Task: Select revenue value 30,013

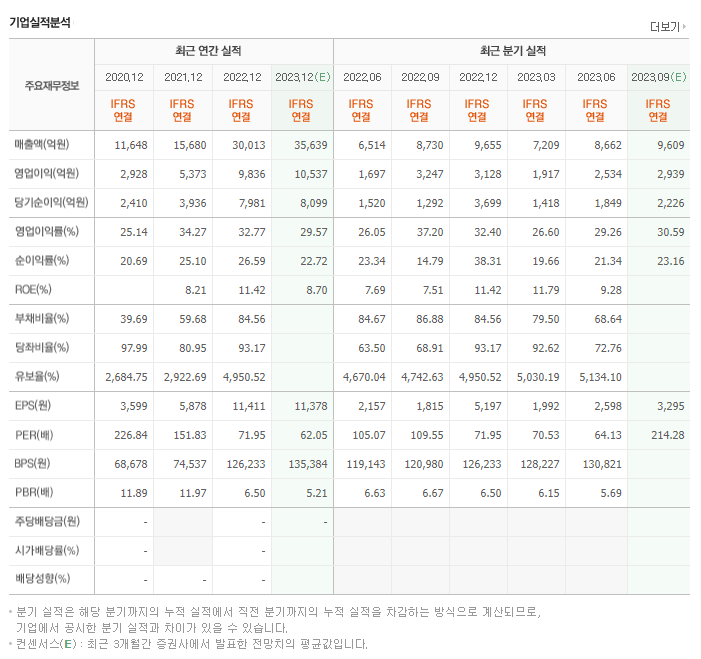Action: tap(249, 145)
